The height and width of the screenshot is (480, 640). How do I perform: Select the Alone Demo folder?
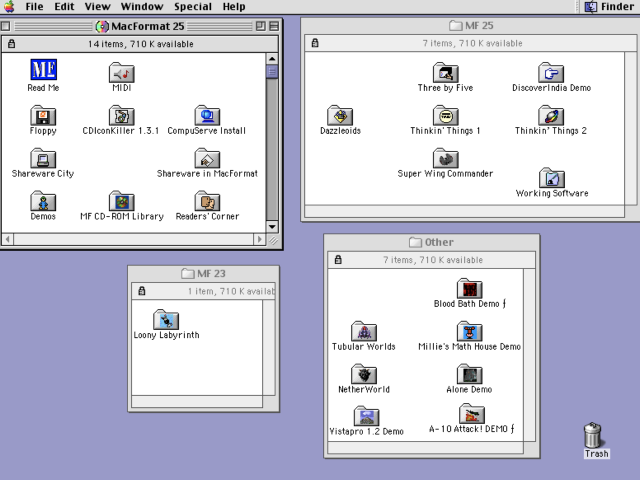click(469, 374)
